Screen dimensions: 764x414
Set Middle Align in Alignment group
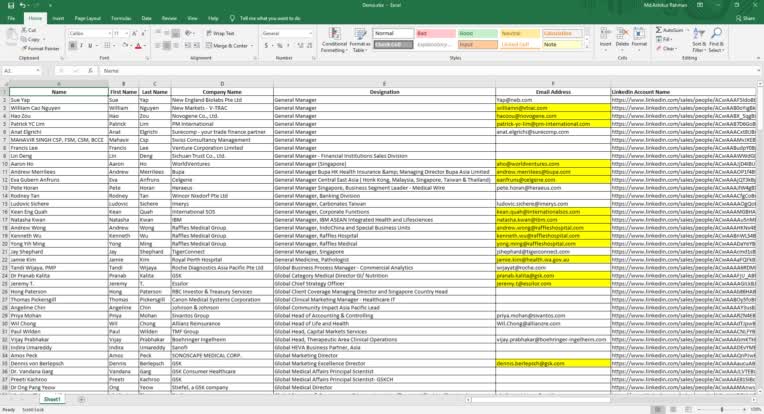click(167, 33)
